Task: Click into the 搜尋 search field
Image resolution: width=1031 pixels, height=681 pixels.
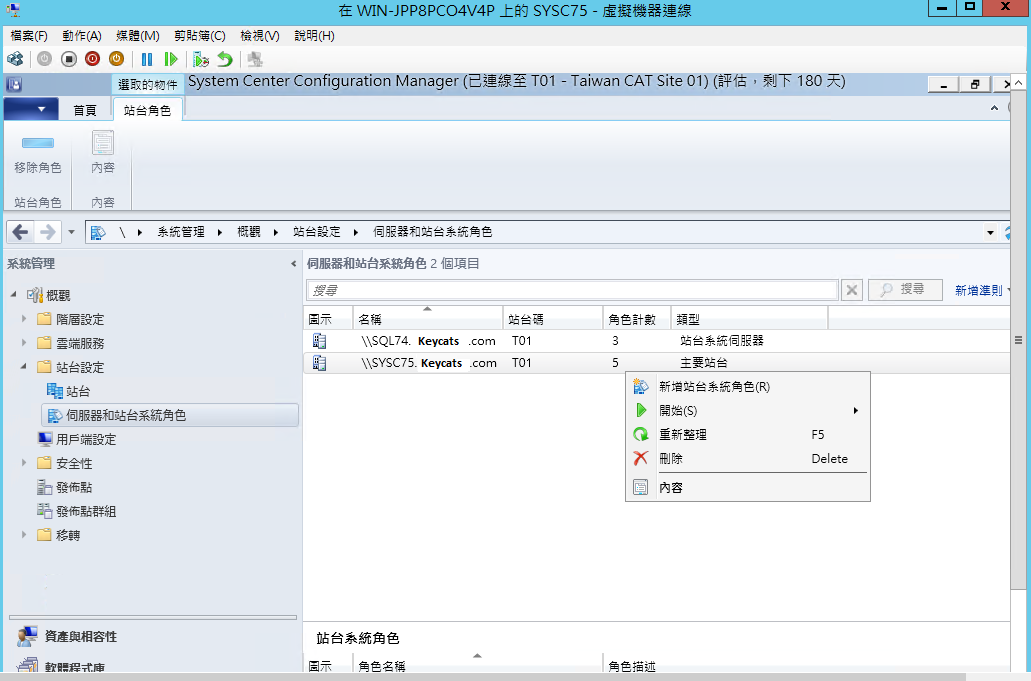Action: point(571,290)
